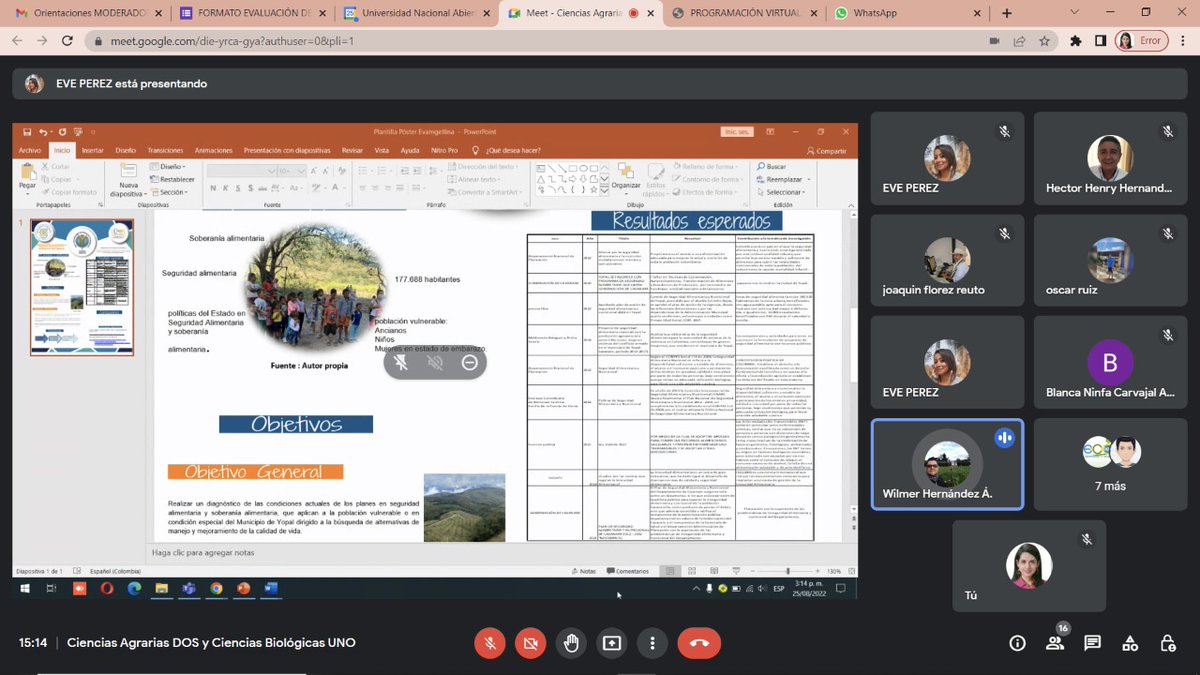Image resolution: width=1200 pixels, height=675 pixels.
Task: Open a new Chrome tab
Action: 1008,13
